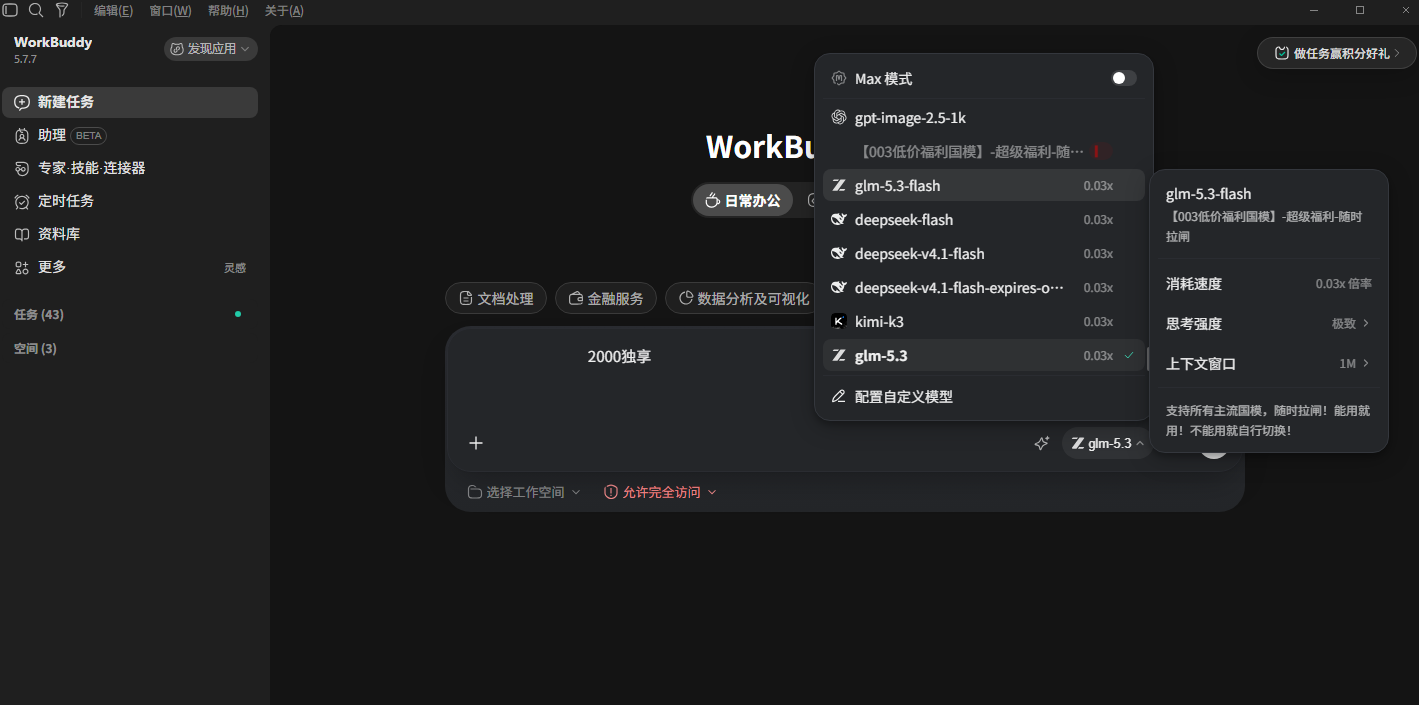Click the green dot beside 任务 (43)
The height and width of the screenshot is (705, 1419).
coord(238,314)
